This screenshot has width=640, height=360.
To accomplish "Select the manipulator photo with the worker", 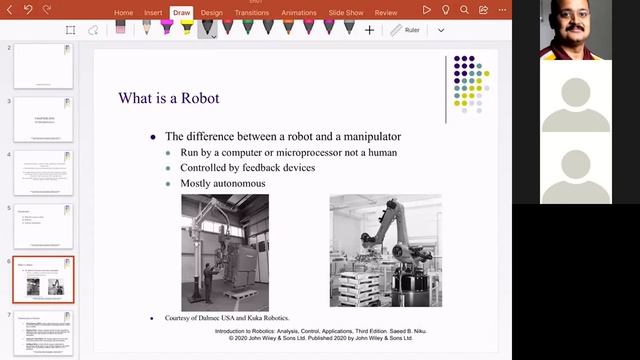I will pos(225,253).
